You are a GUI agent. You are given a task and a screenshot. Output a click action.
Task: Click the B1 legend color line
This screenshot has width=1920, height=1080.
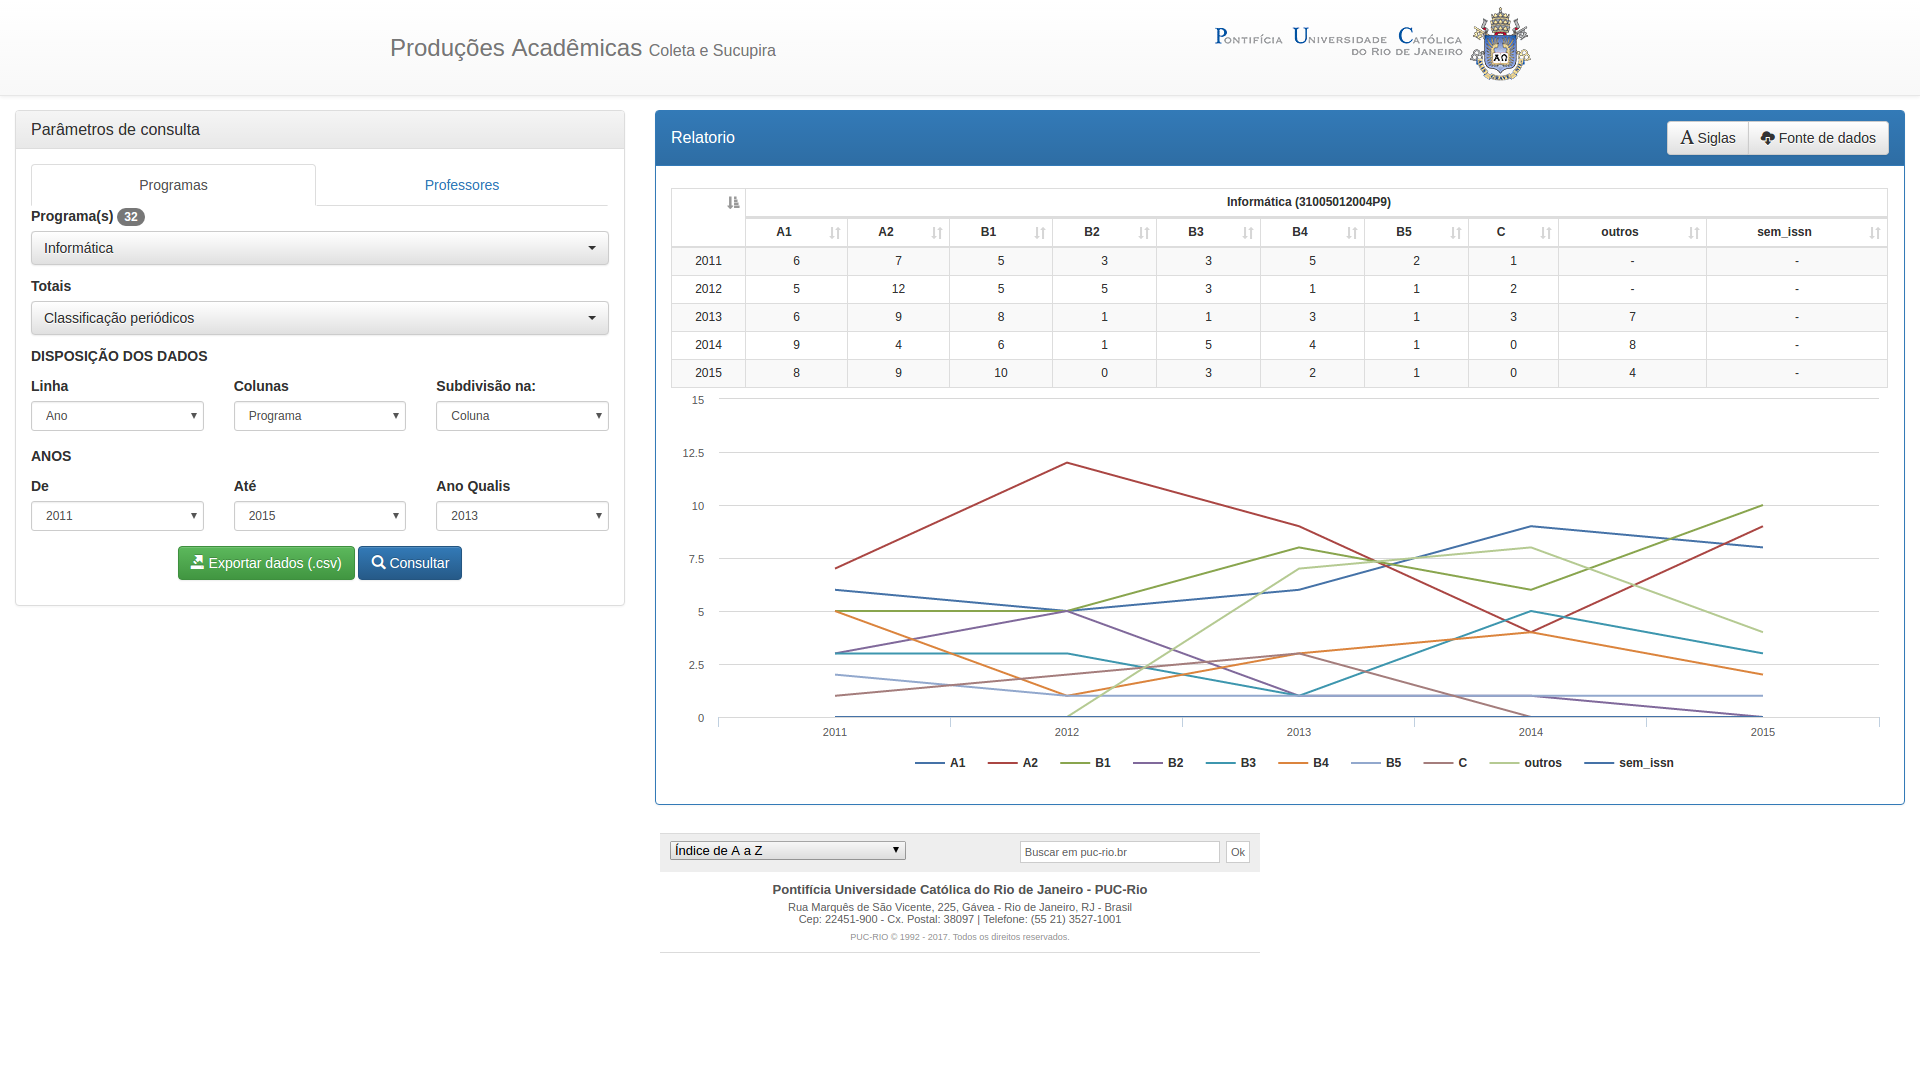tap(1074, 763)
